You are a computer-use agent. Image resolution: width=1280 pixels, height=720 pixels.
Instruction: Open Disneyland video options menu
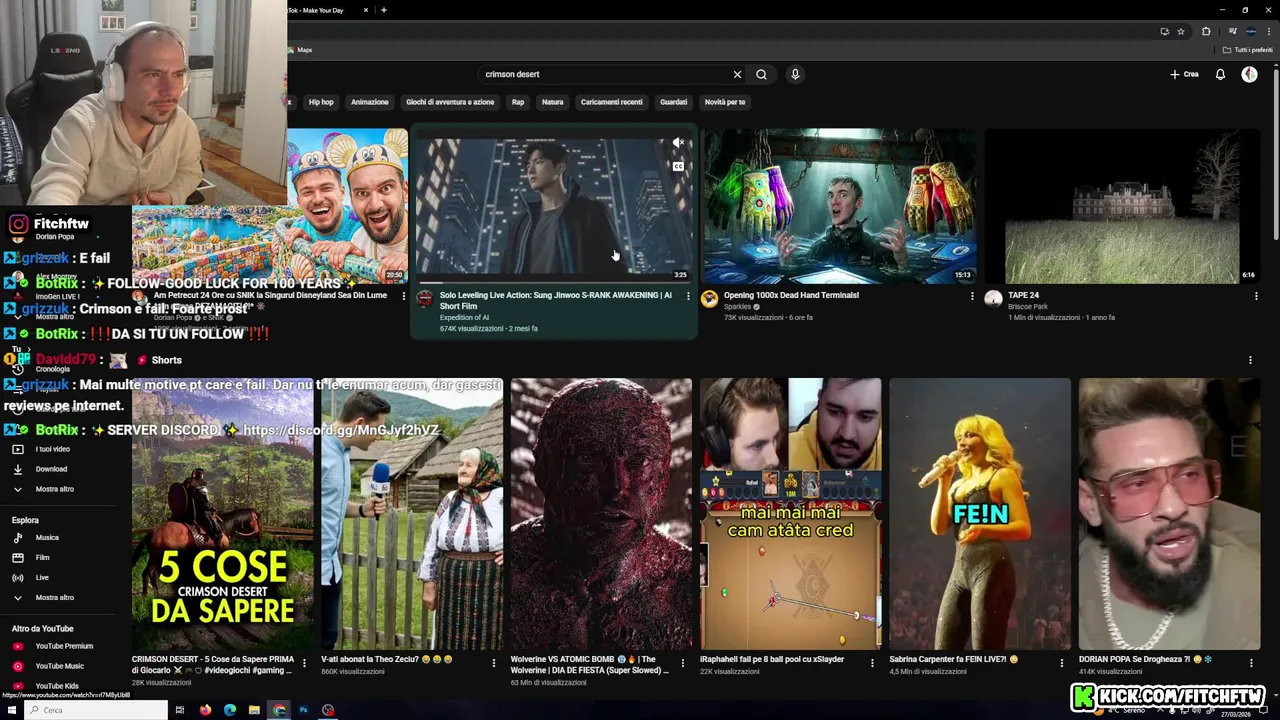click(404, 296)
